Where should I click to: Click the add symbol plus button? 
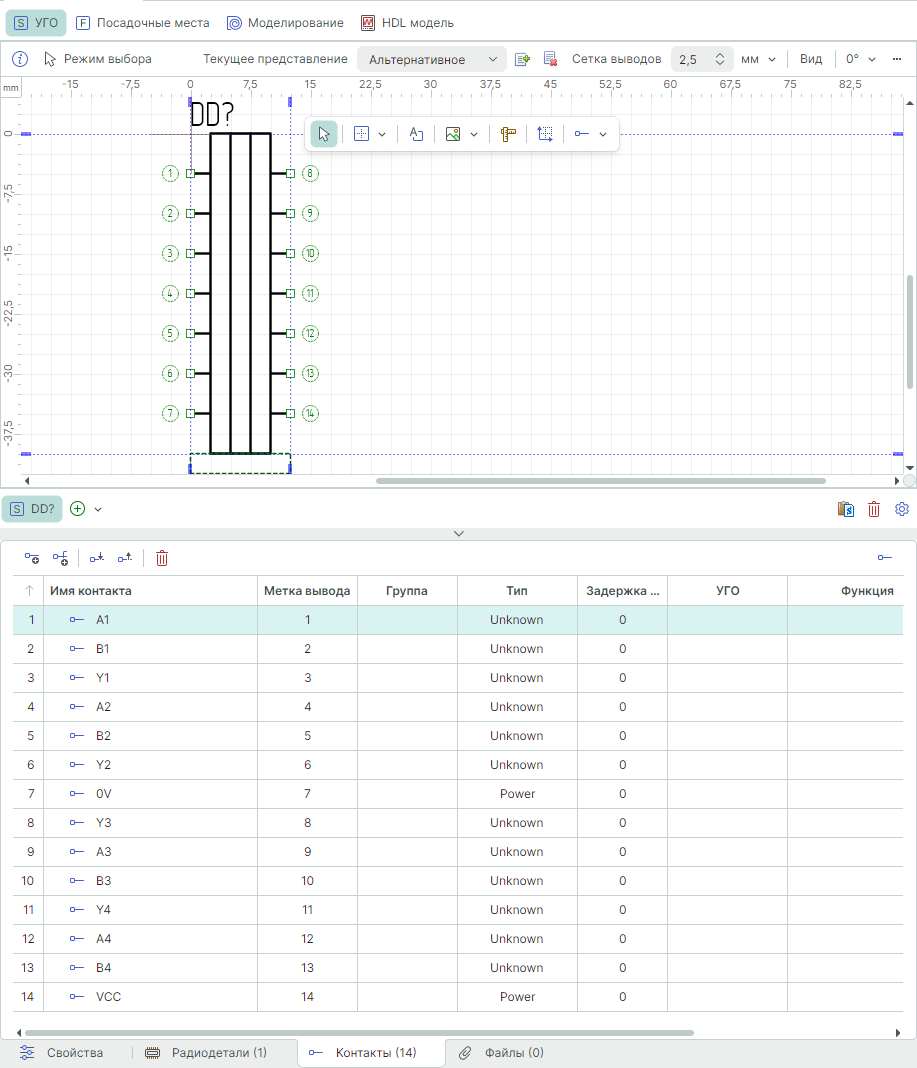coord(78,509)
